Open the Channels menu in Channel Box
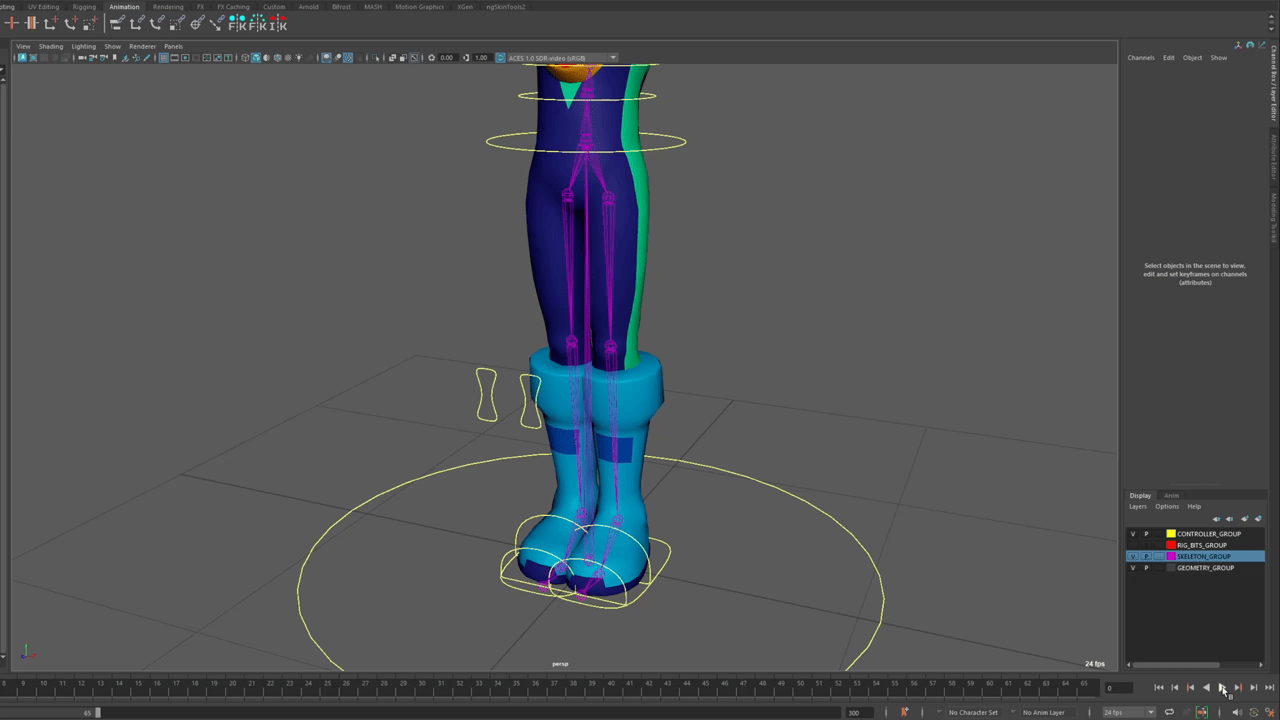This screenshot has width=1280, height=720. click(x=1141, y=58)
